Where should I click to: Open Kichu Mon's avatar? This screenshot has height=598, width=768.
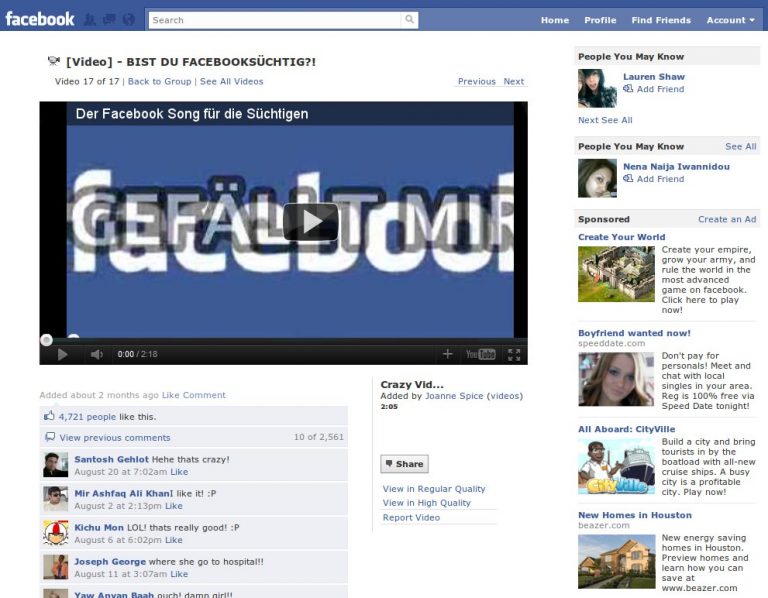55,533
